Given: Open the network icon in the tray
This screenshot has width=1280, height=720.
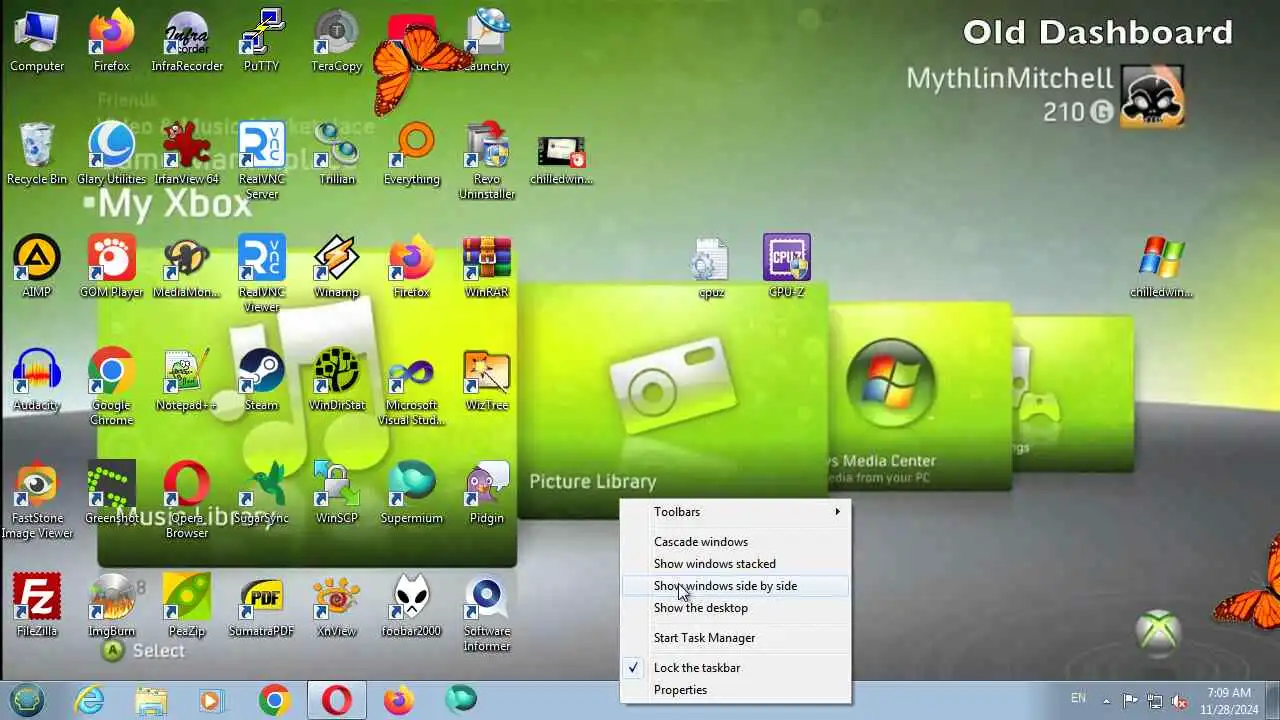Looking at the screenshot, I should click(1155, 701).
